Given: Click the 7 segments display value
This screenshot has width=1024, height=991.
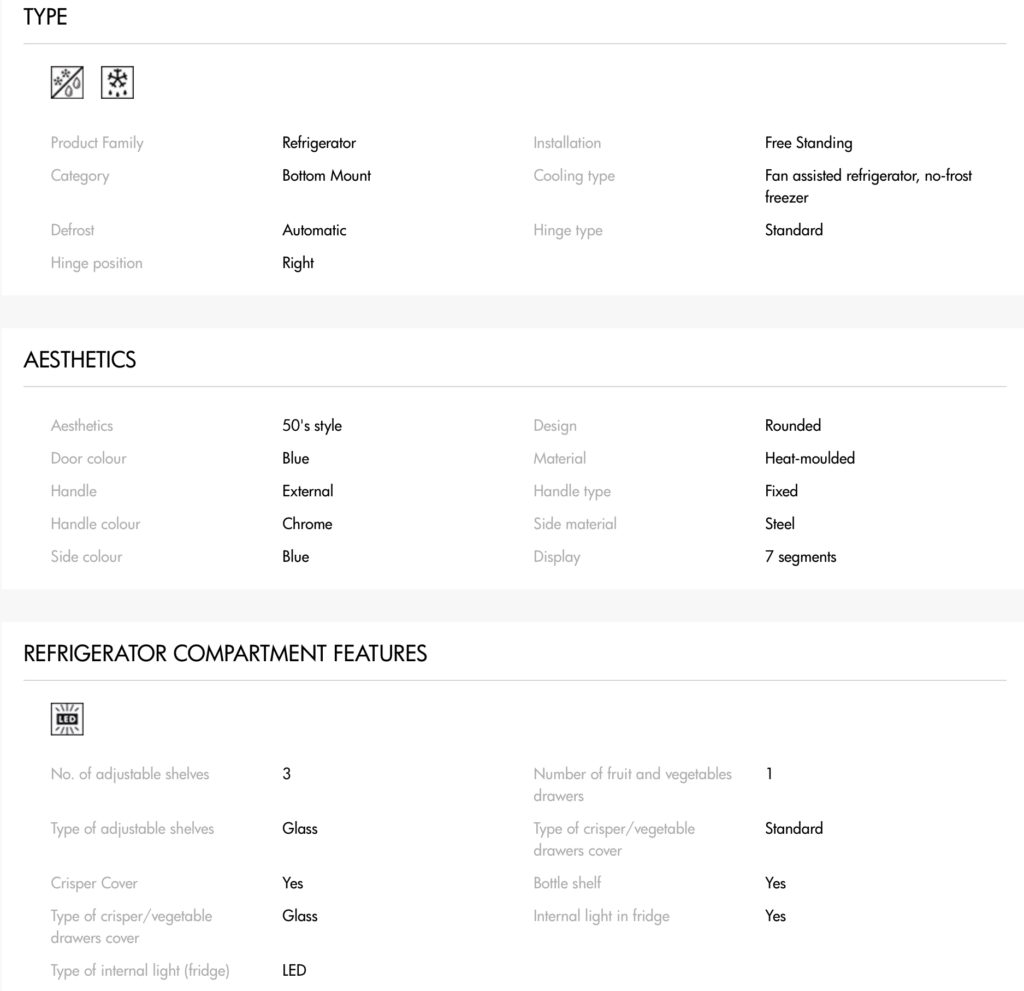Looking at the screenshot, I should tap(801, 557).
